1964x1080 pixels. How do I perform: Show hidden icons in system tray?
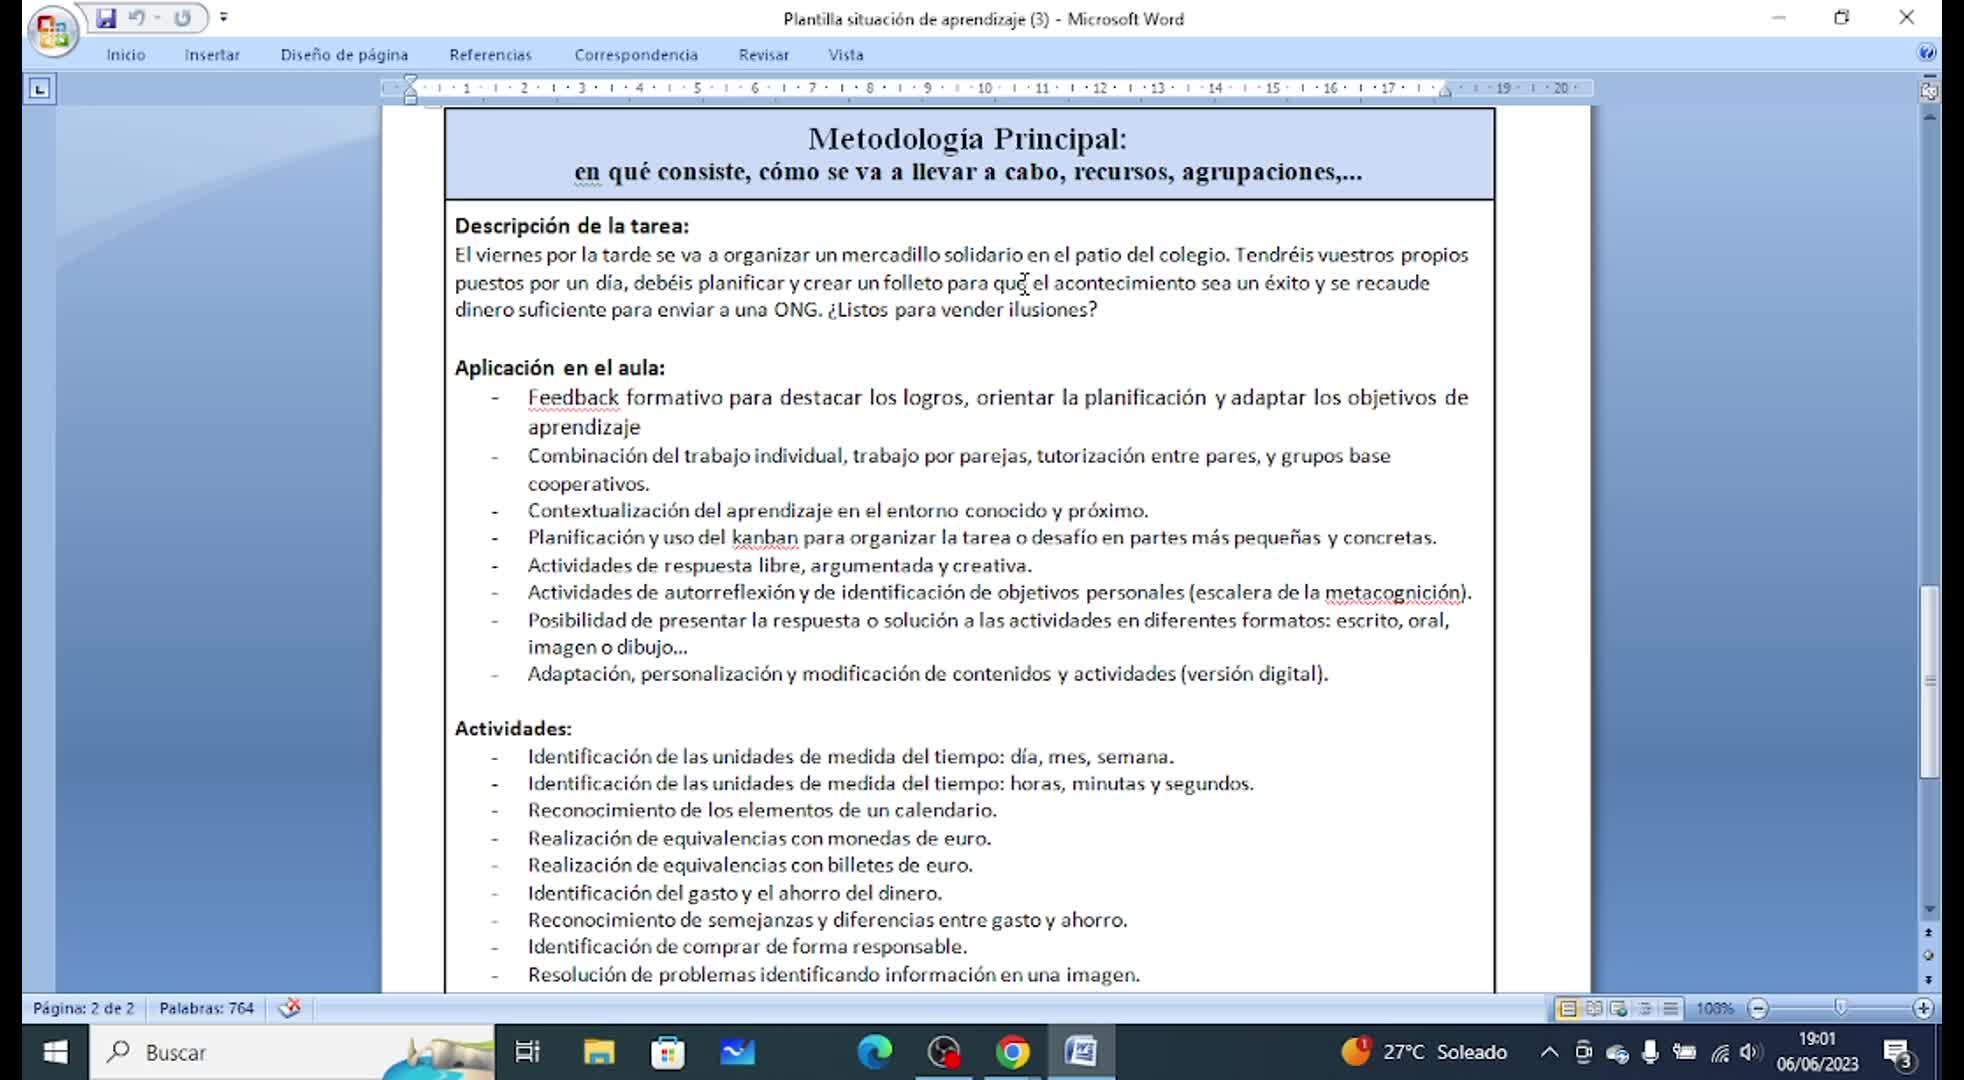tap(1549, 1052)
